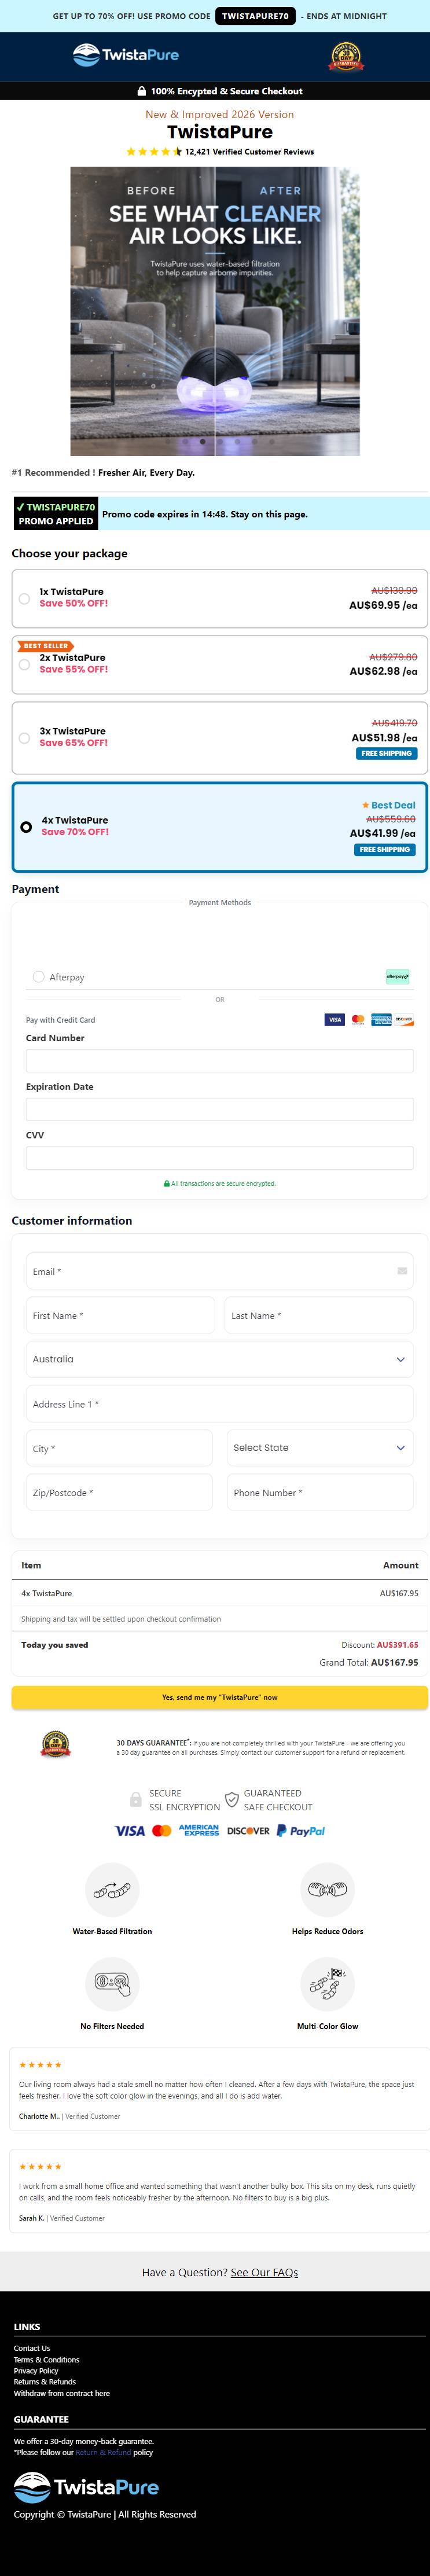Click the Visa icon near Pay with Credit Card
430x2576 pixels.
point(334,1020)
